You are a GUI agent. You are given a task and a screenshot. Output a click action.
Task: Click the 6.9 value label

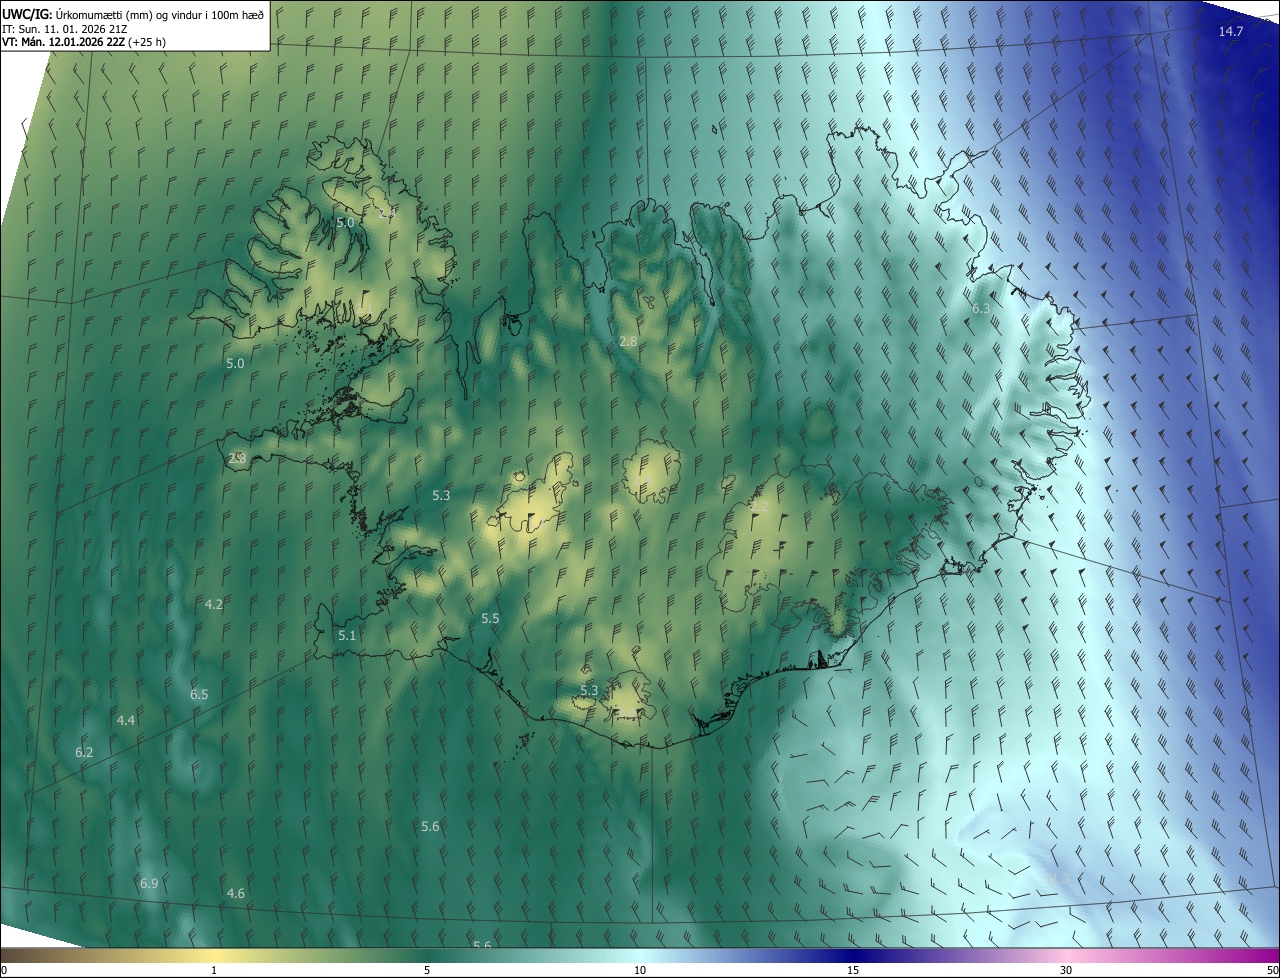[149, 883]
